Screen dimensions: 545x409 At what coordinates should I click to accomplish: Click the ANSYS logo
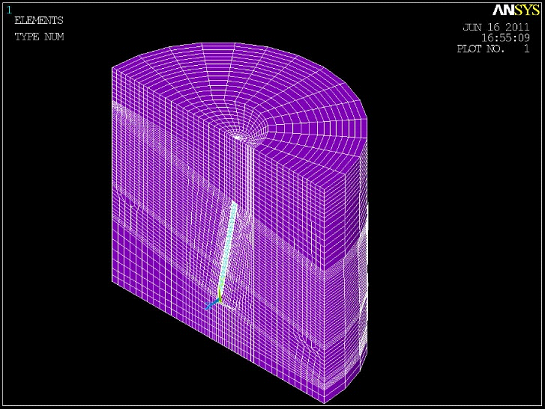tap(516, 10)
